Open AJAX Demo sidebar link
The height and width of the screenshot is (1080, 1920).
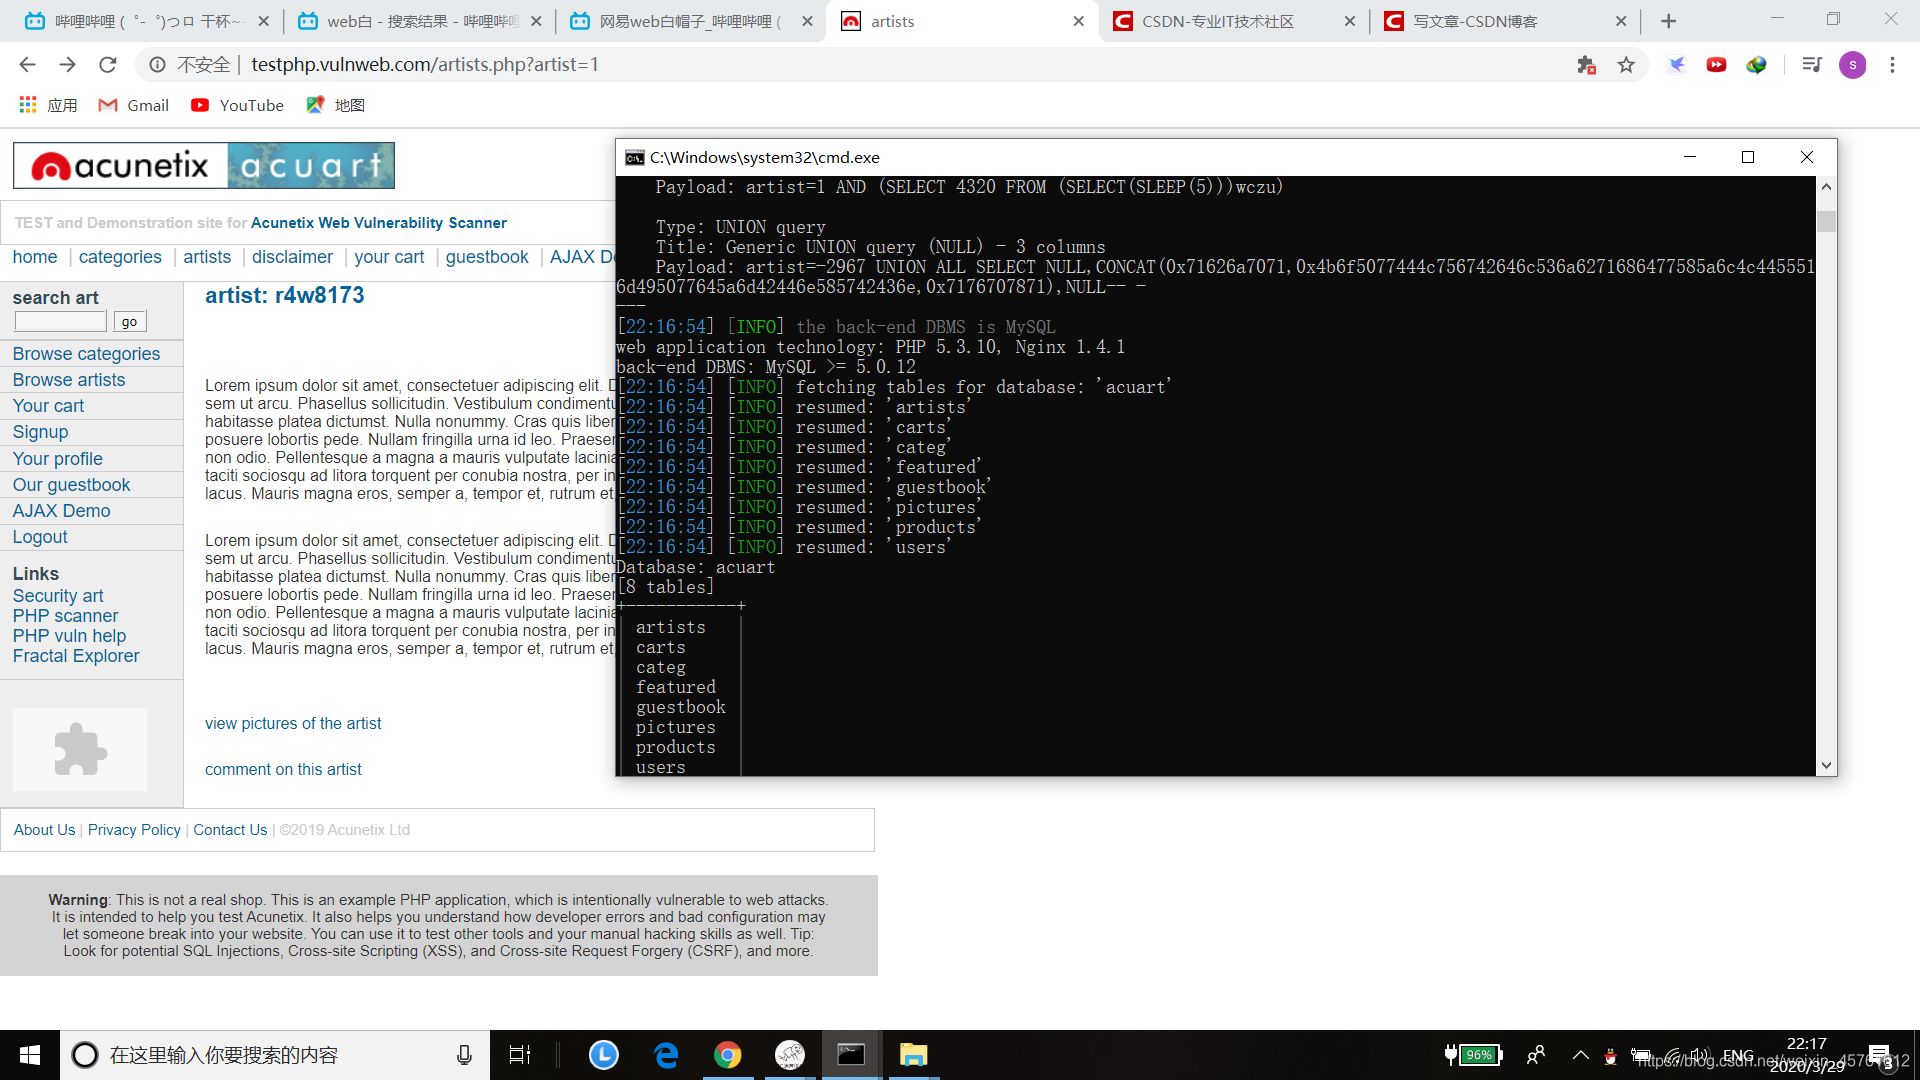point(61,511)
